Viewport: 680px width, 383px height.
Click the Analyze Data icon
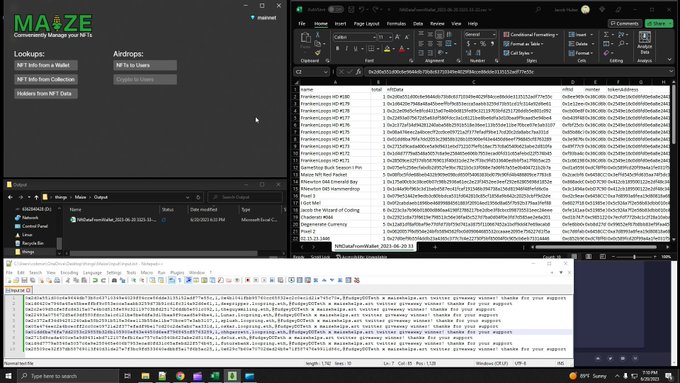pyautogui.click(x=644, y=42)
